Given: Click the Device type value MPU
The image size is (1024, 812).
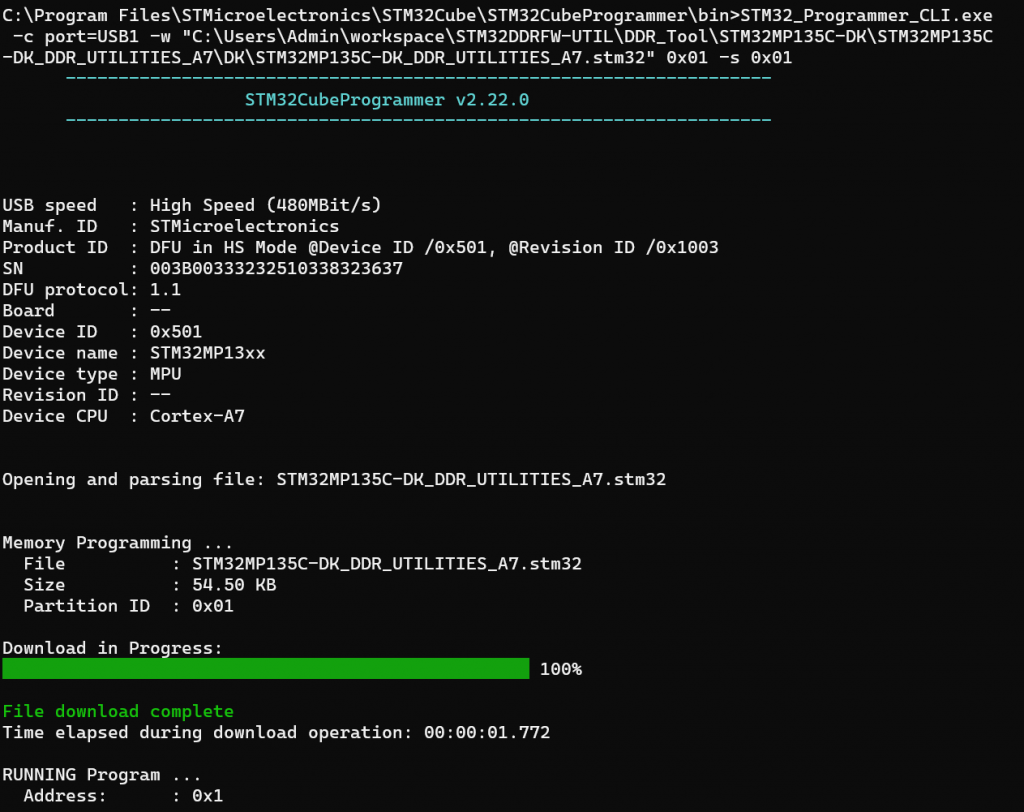Looking at the screenshot, I should pos(165,373).
